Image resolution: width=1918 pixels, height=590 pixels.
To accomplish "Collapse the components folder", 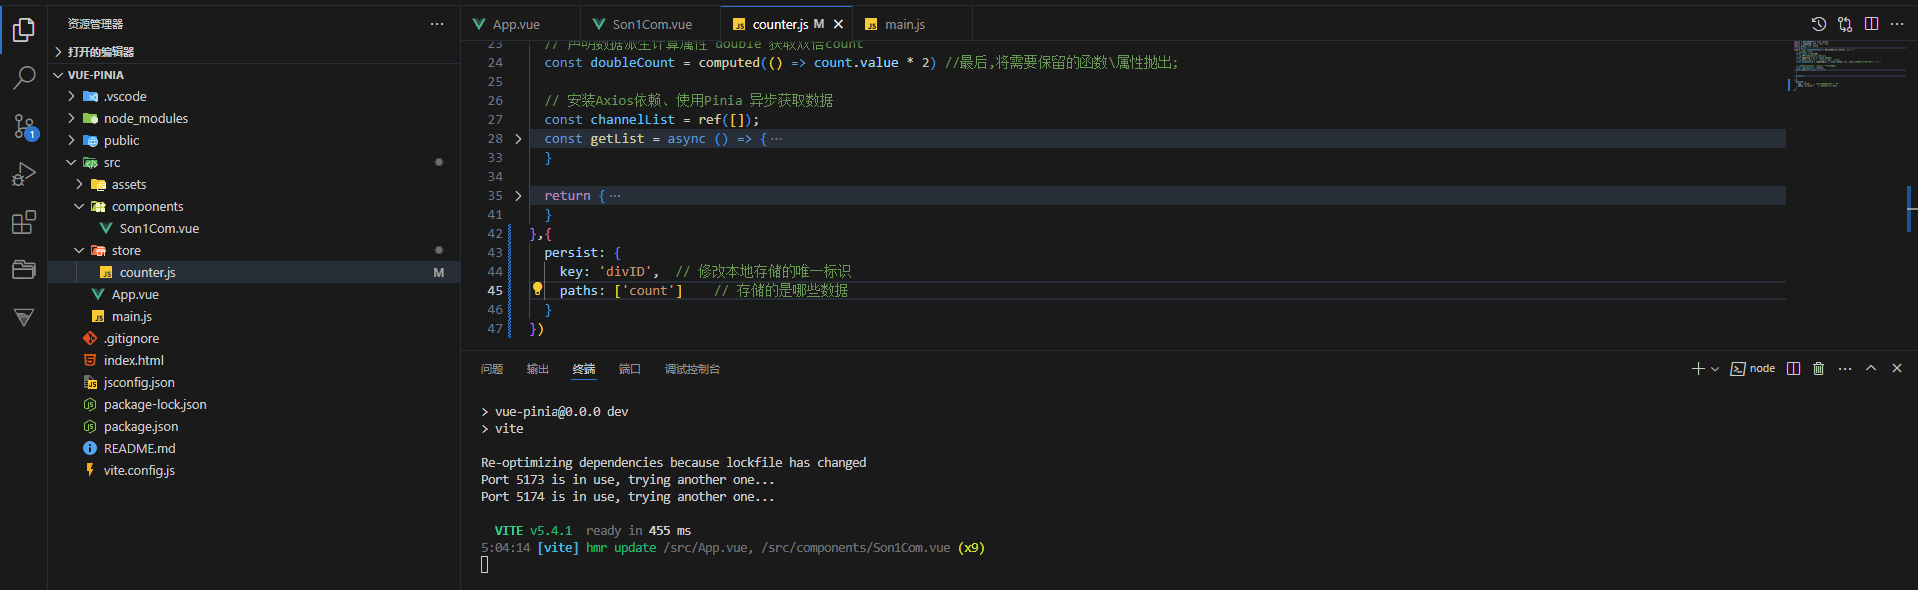I will tap(254, 207).
